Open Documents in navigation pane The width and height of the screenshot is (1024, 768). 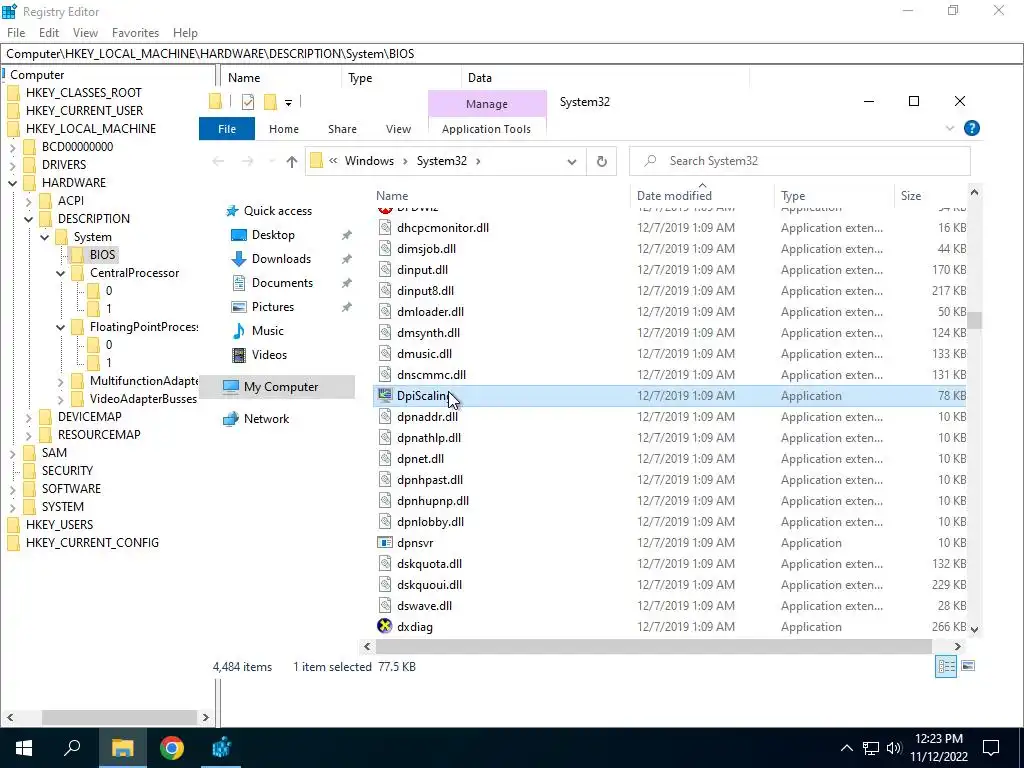(x=282, y=283)
